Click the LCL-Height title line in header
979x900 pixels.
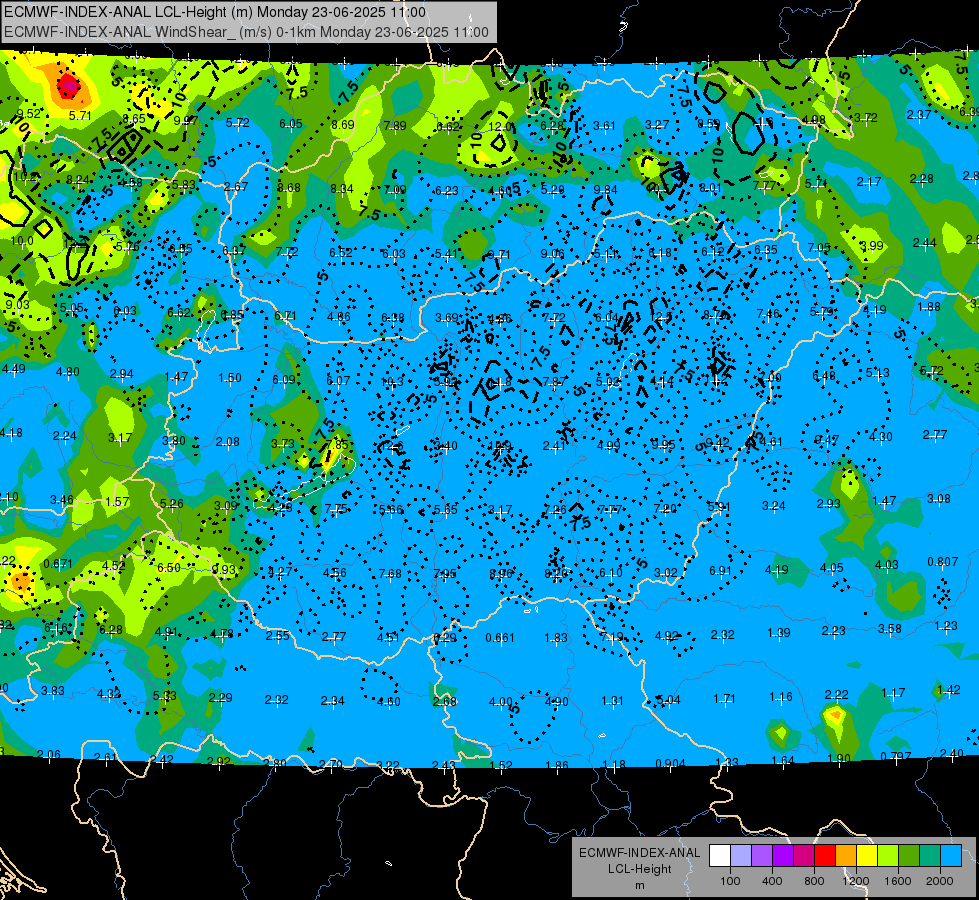coord(215,12)
